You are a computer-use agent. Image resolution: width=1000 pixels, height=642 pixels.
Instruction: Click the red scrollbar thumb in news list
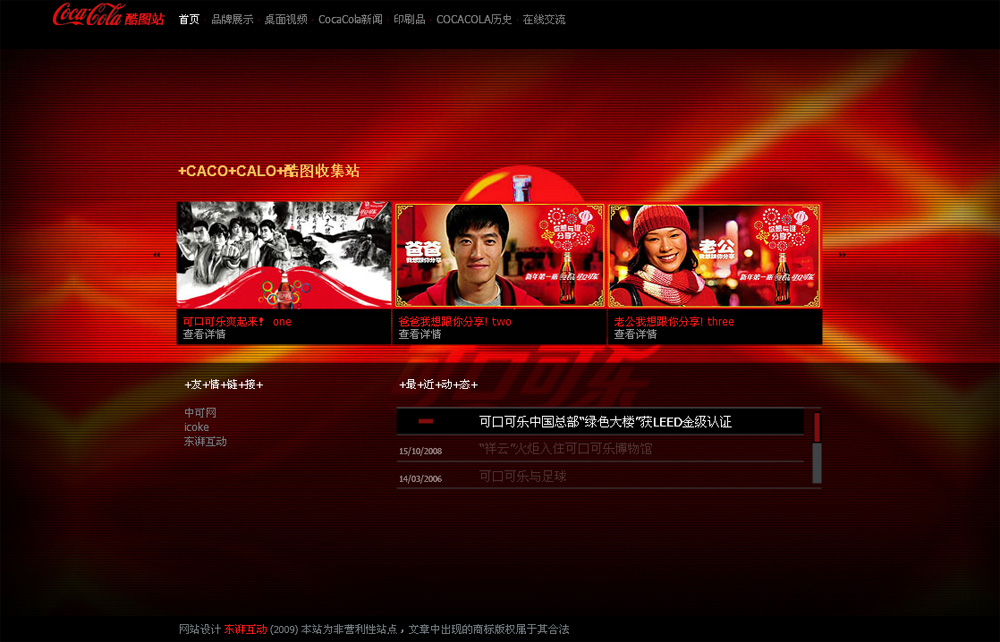point(817,427)
